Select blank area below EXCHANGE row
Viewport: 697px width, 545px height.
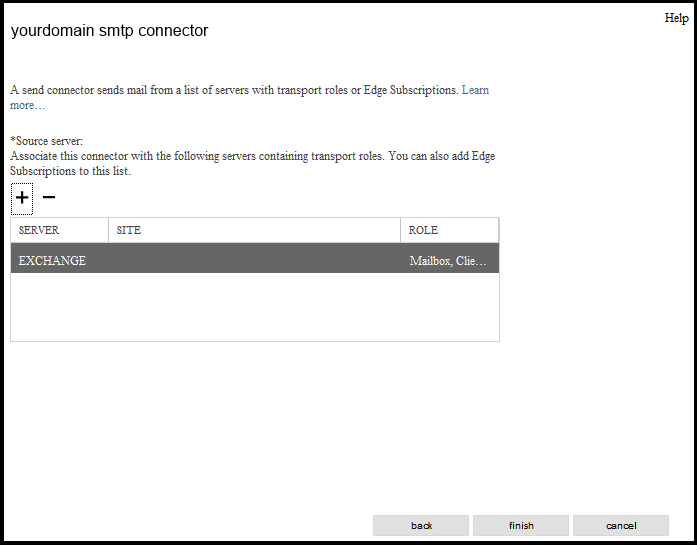coord(255,307)
